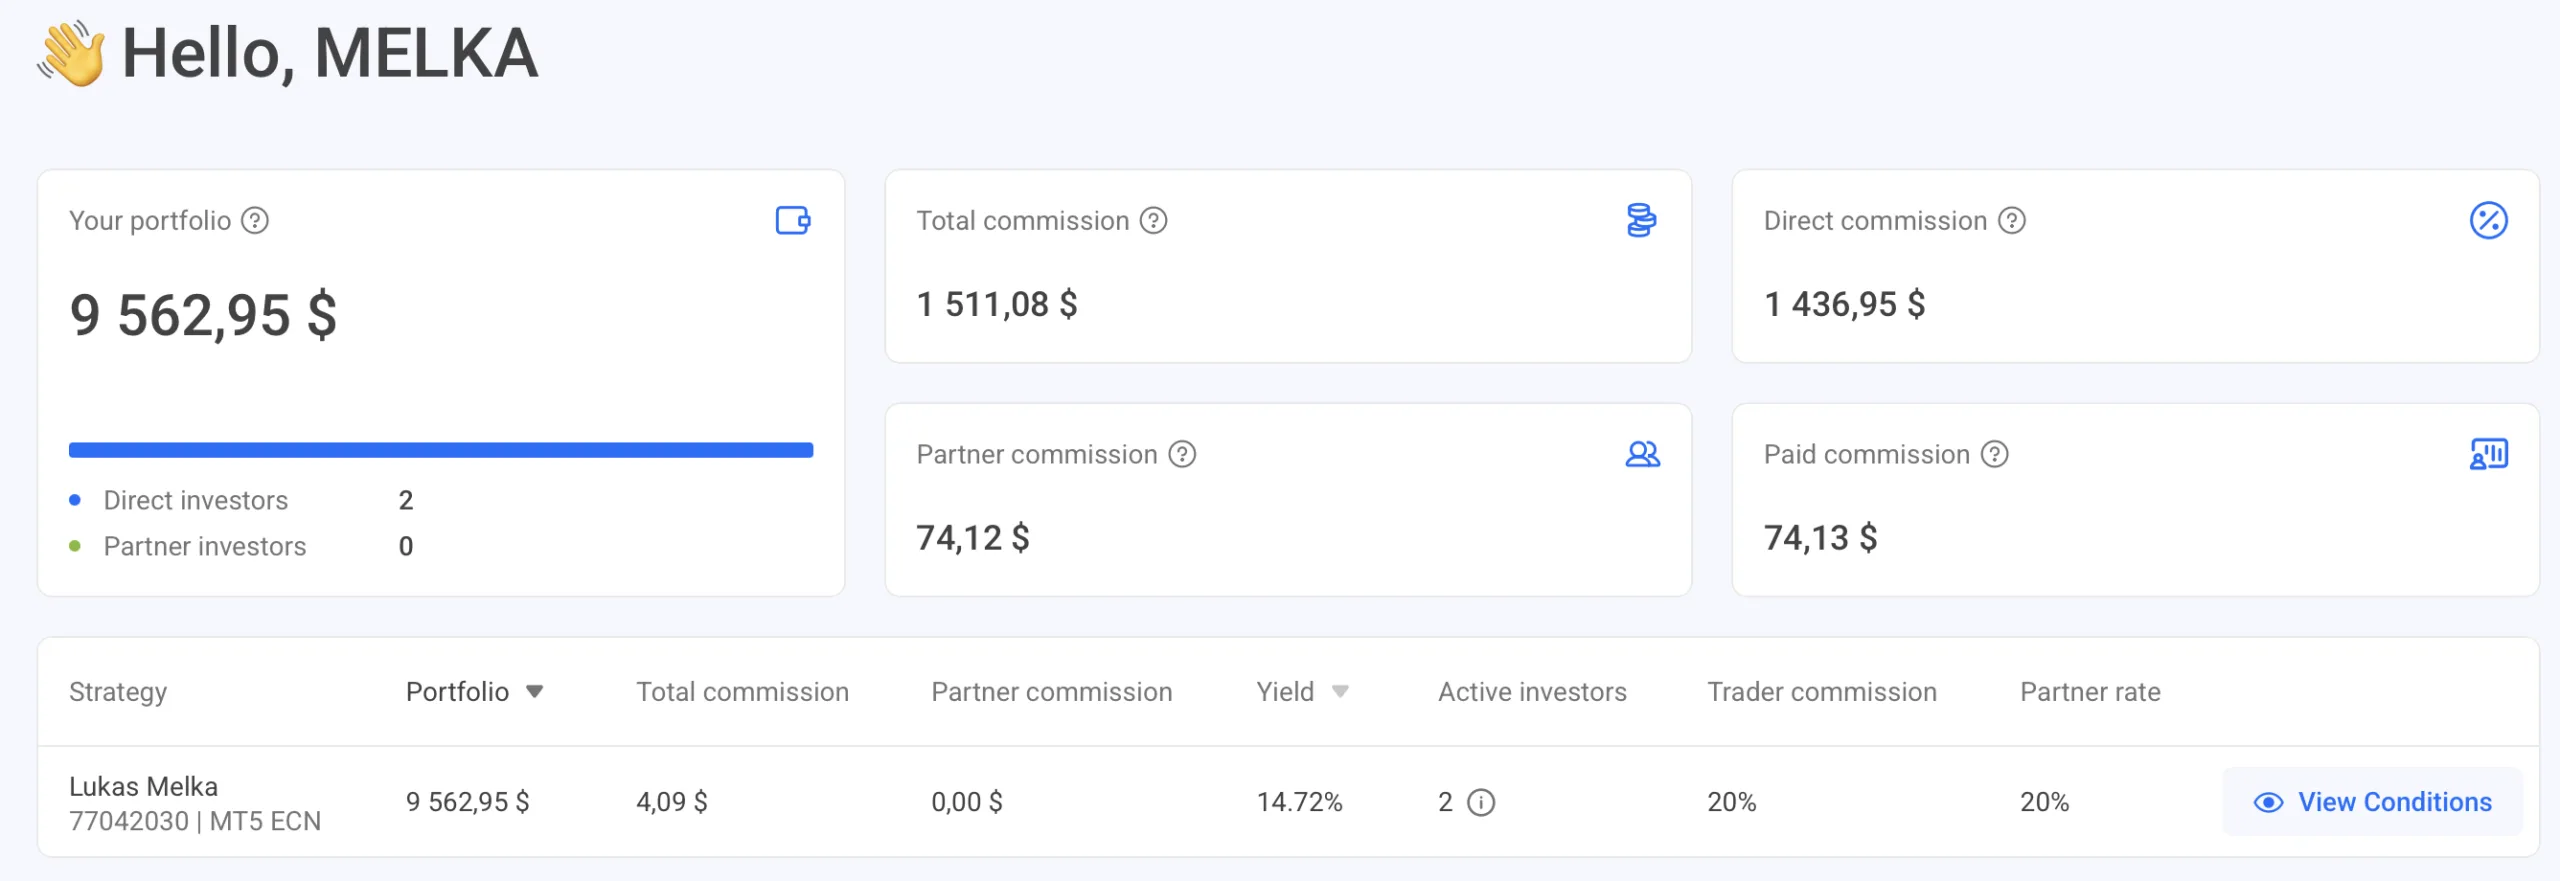Click the 1 436,95 $ direct commission value
The height and width of the screenshot is (881, 2560).
point(1844,304)
